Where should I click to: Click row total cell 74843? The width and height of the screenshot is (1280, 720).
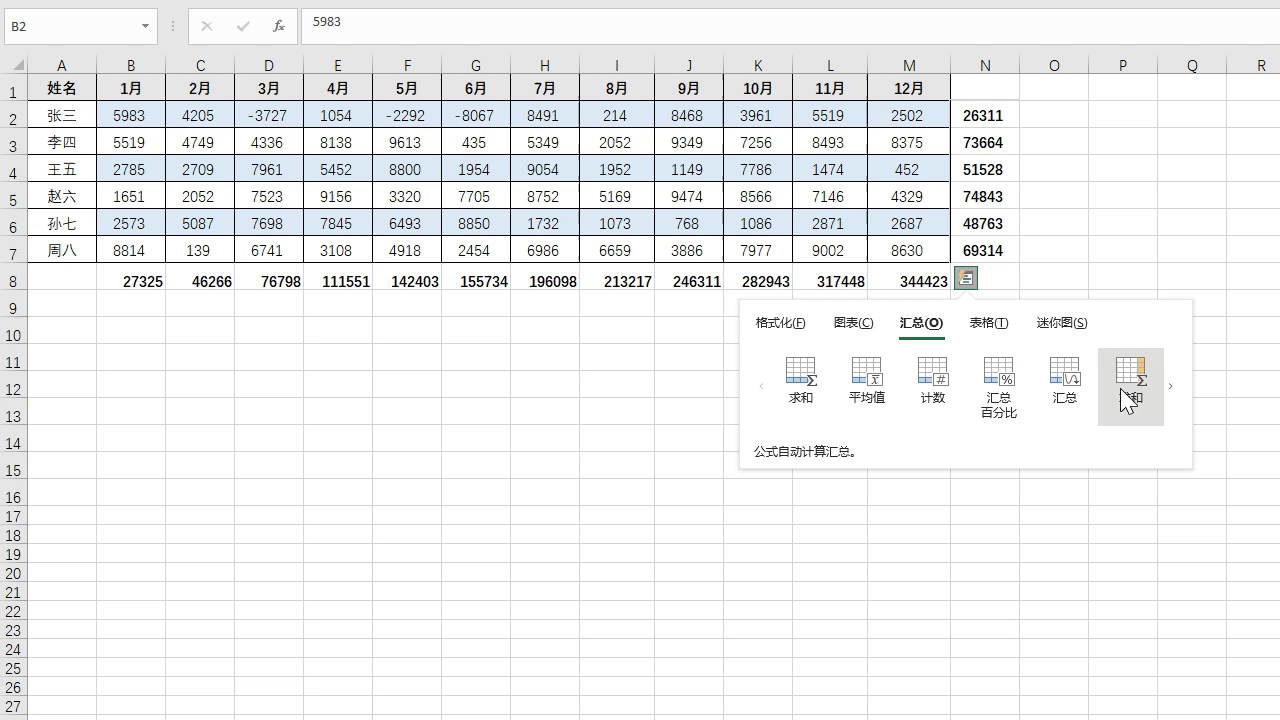click(985, 196)
